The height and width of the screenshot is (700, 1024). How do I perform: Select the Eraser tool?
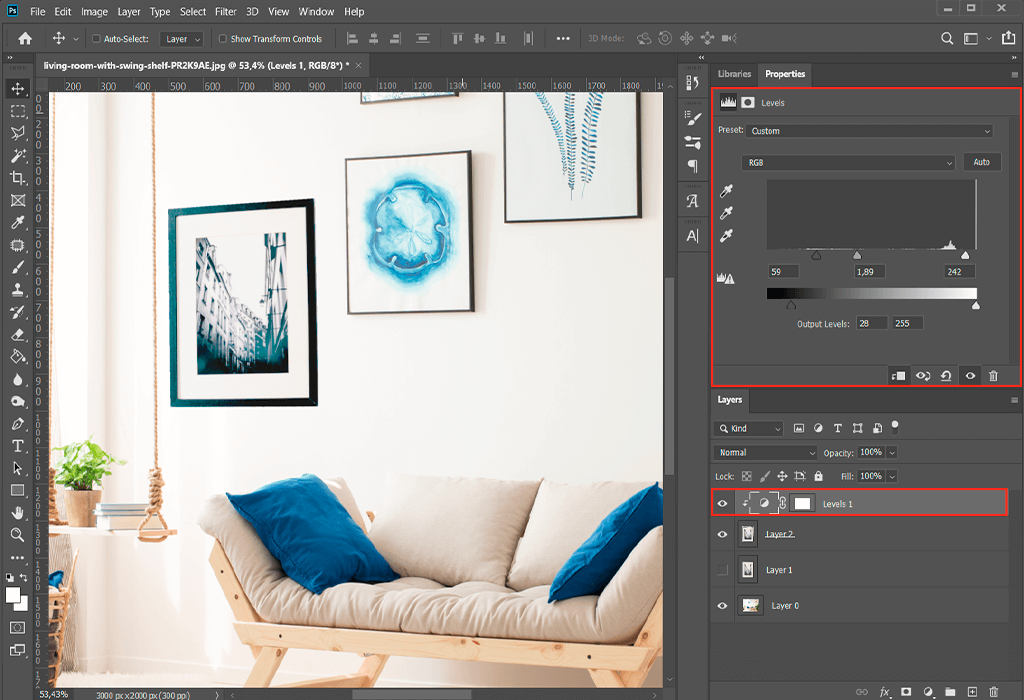point(18,334)
